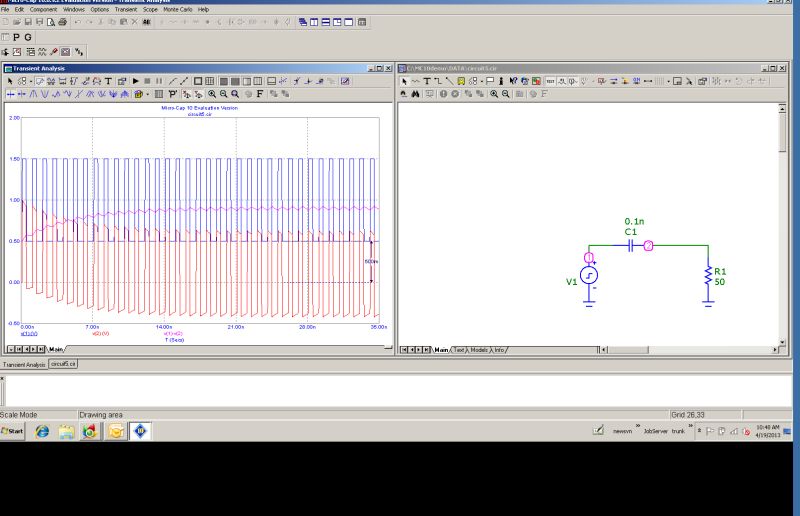Click the Print icon in main toolbar
Image resolution: width=800 pixels, height=516 pixels.
tap(62, 22)
